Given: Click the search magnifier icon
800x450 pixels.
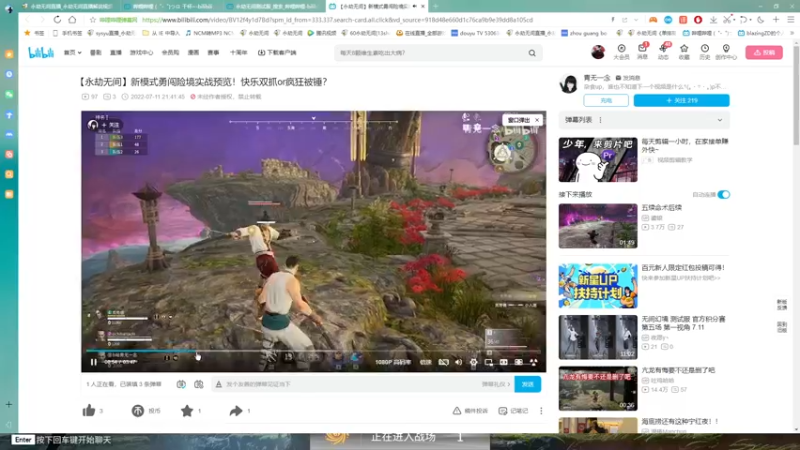Looking at the screenshot, I should pyautogui.click(x=532, y=53).
